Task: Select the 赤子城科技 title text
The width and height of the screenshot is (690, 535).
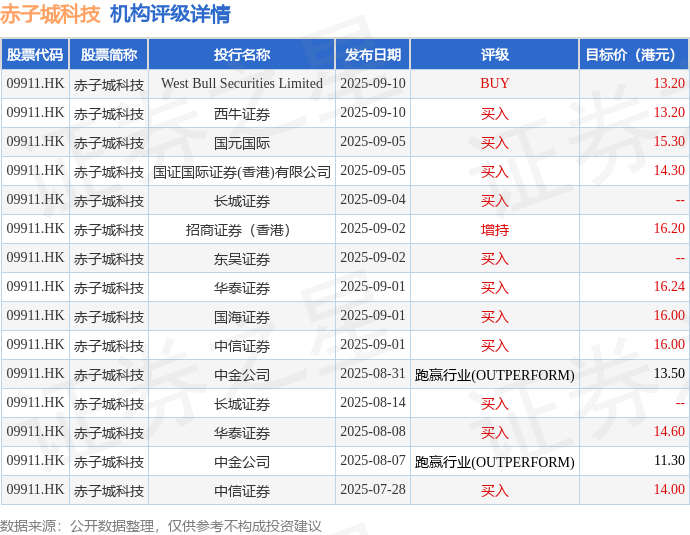Action: click(50, 14)
